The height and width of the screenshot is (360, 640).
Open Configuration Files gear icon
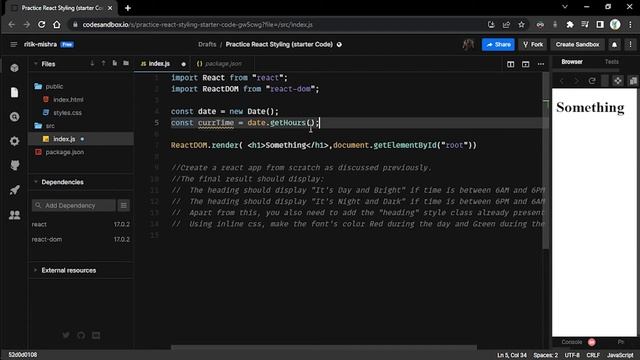(x=14, y=141)
